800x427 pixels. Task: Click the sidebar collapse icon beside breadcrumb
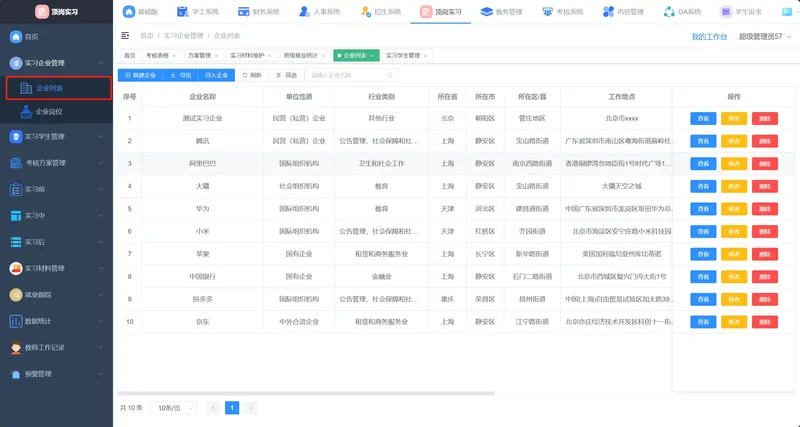[127, 37]
